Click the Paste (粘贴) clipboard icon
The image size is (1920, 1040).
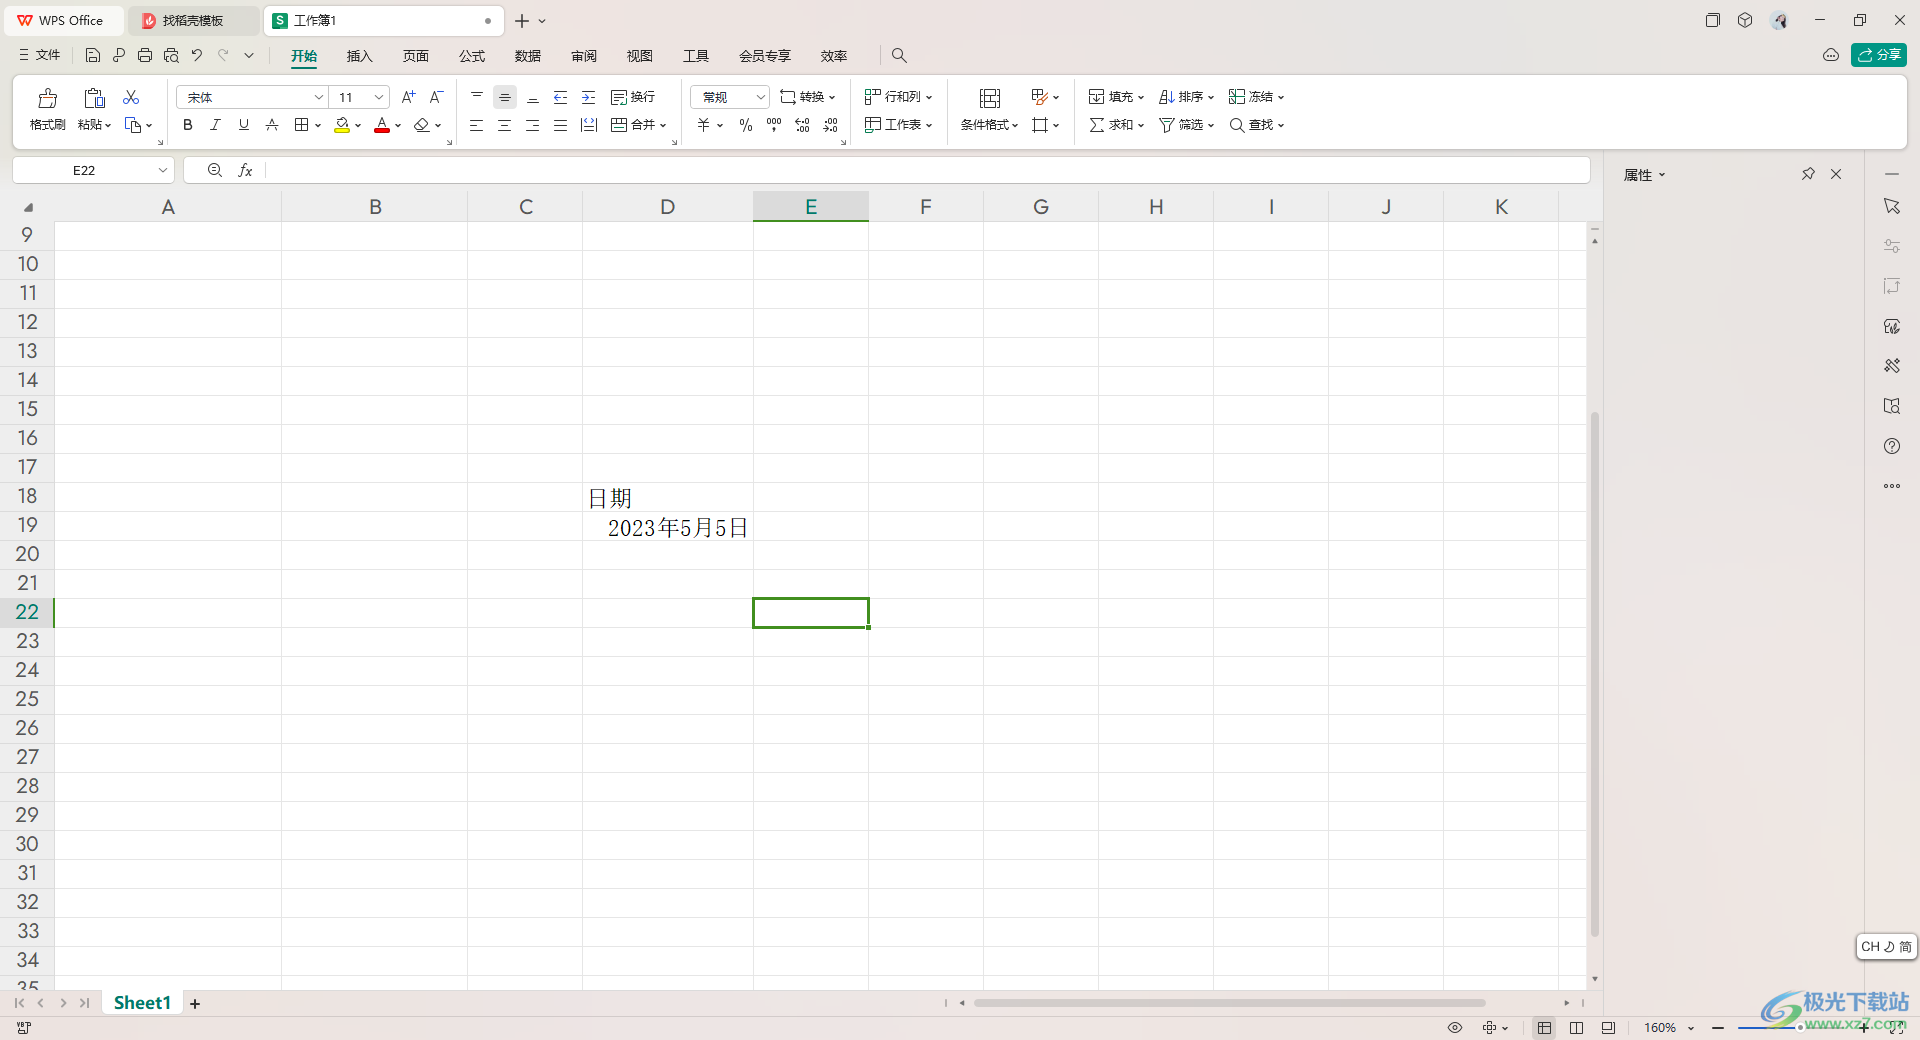click(94, 98)
